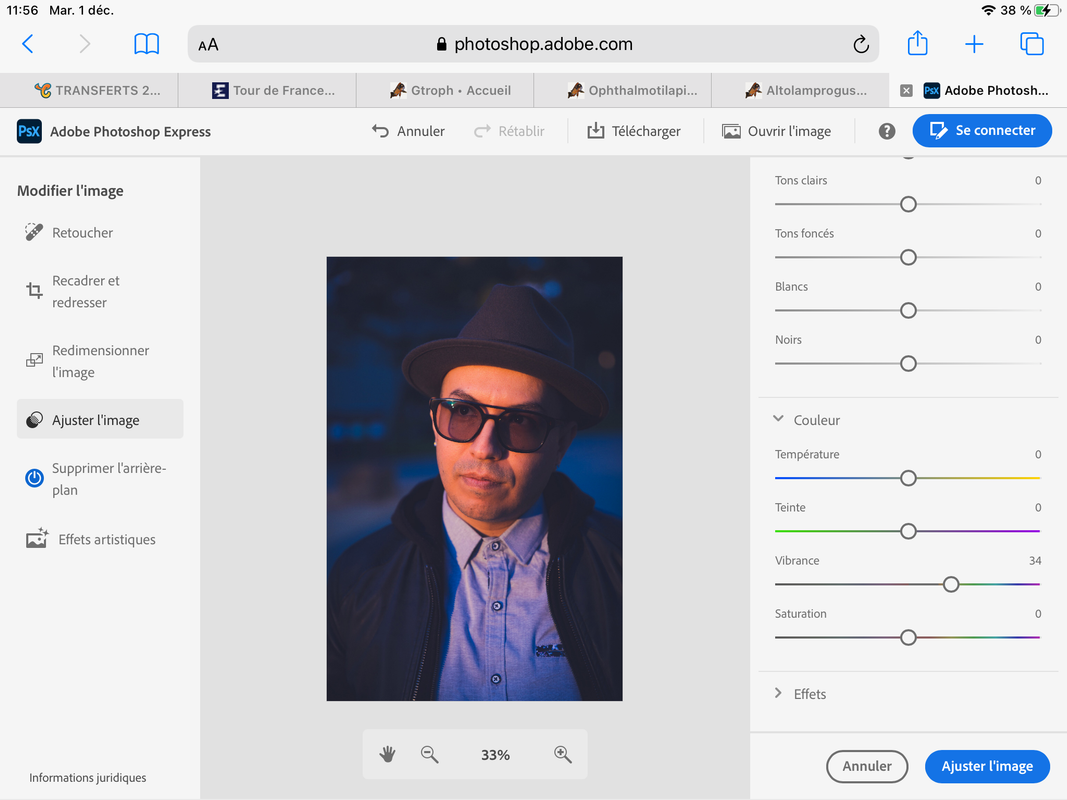Select the hand pan tool
This screenshot has height=800, width=1067.
coord(388,755)
